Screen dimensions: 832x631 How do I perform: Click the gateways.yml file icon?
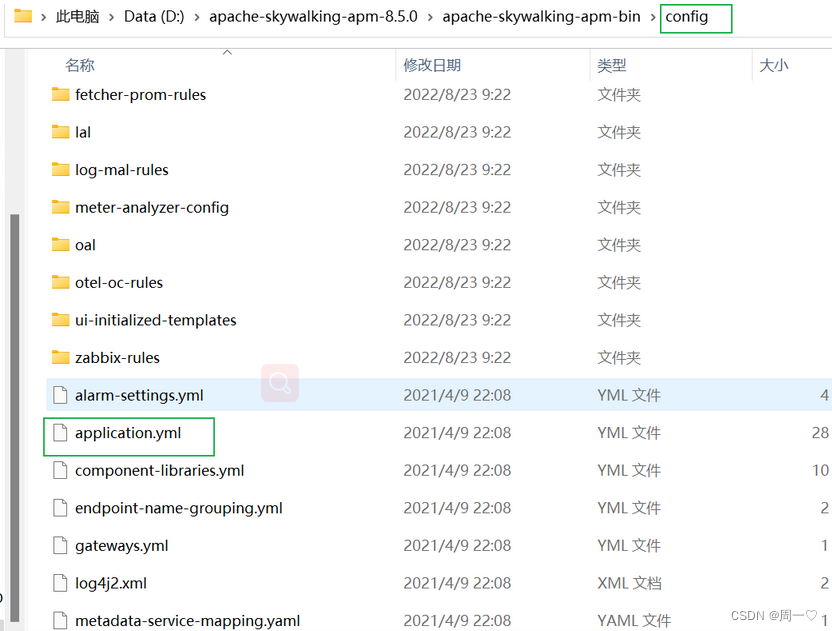coord(60,546)
